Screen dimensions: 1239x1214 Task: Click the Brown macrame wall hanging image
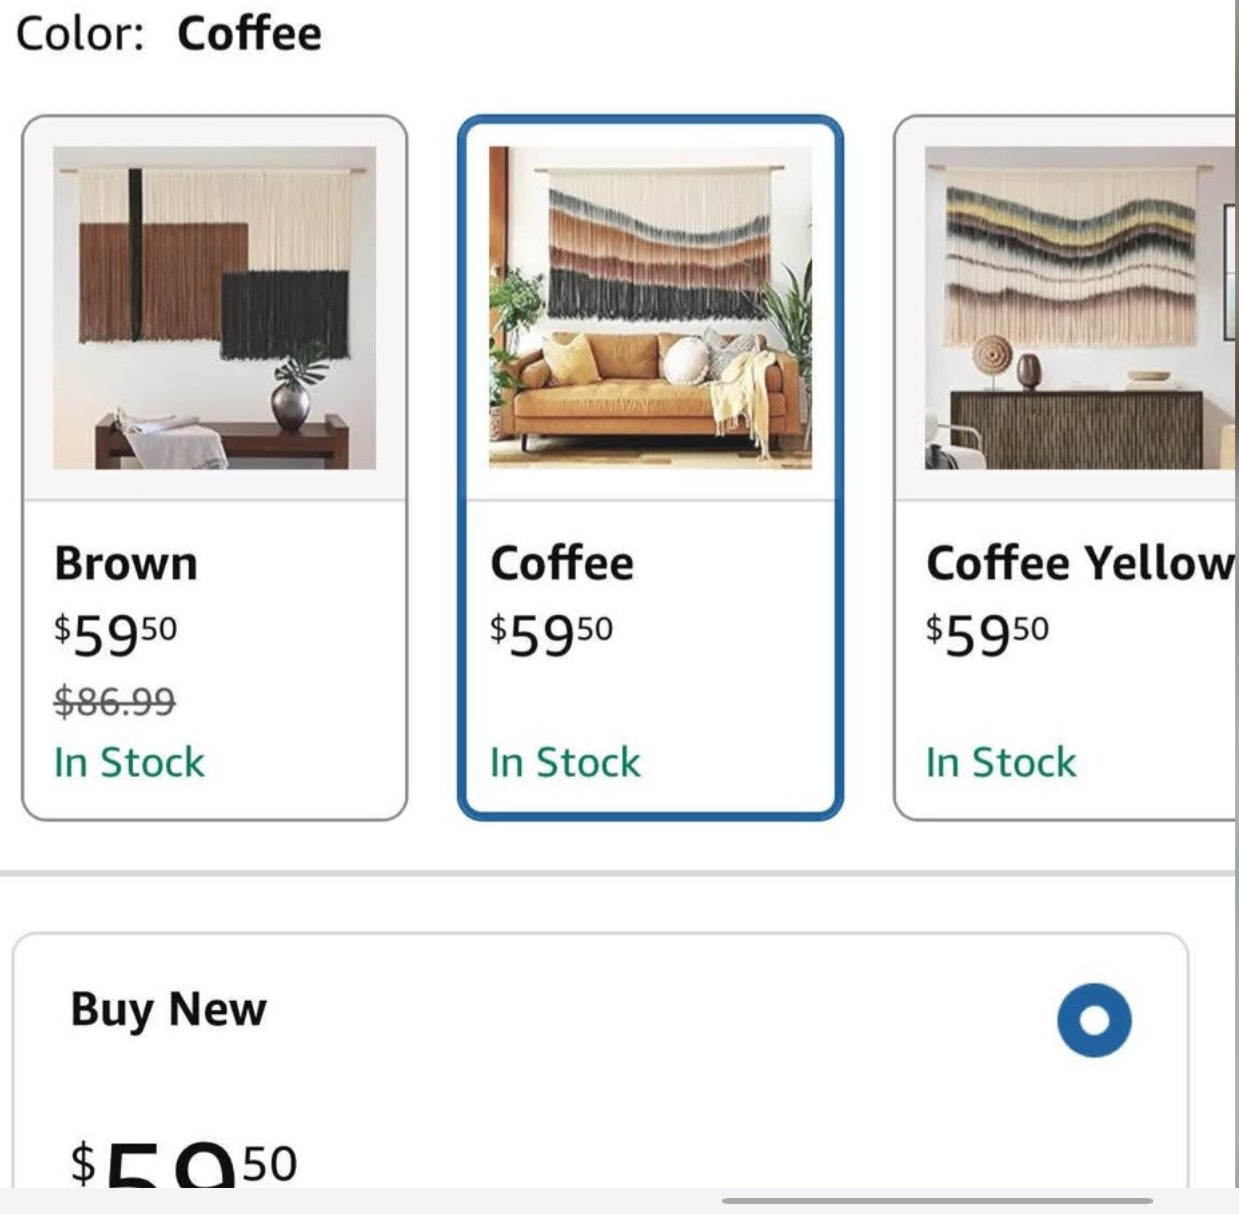coord(214,308)
